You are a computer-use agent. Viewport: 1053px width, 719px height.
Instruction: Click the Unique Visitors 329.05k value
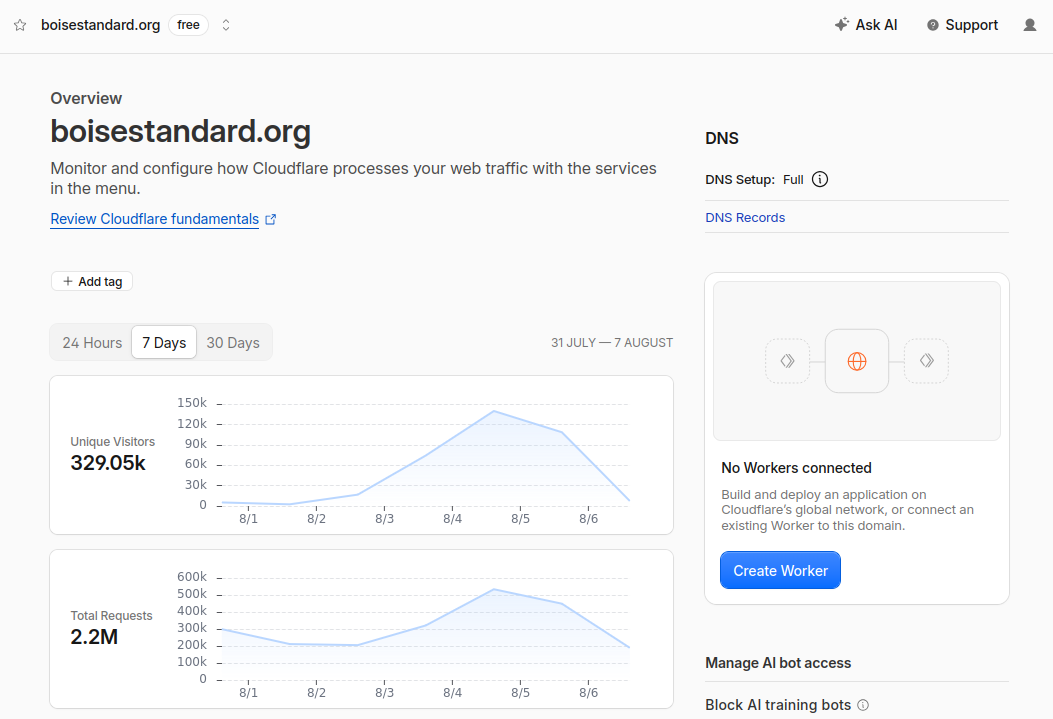108,463
